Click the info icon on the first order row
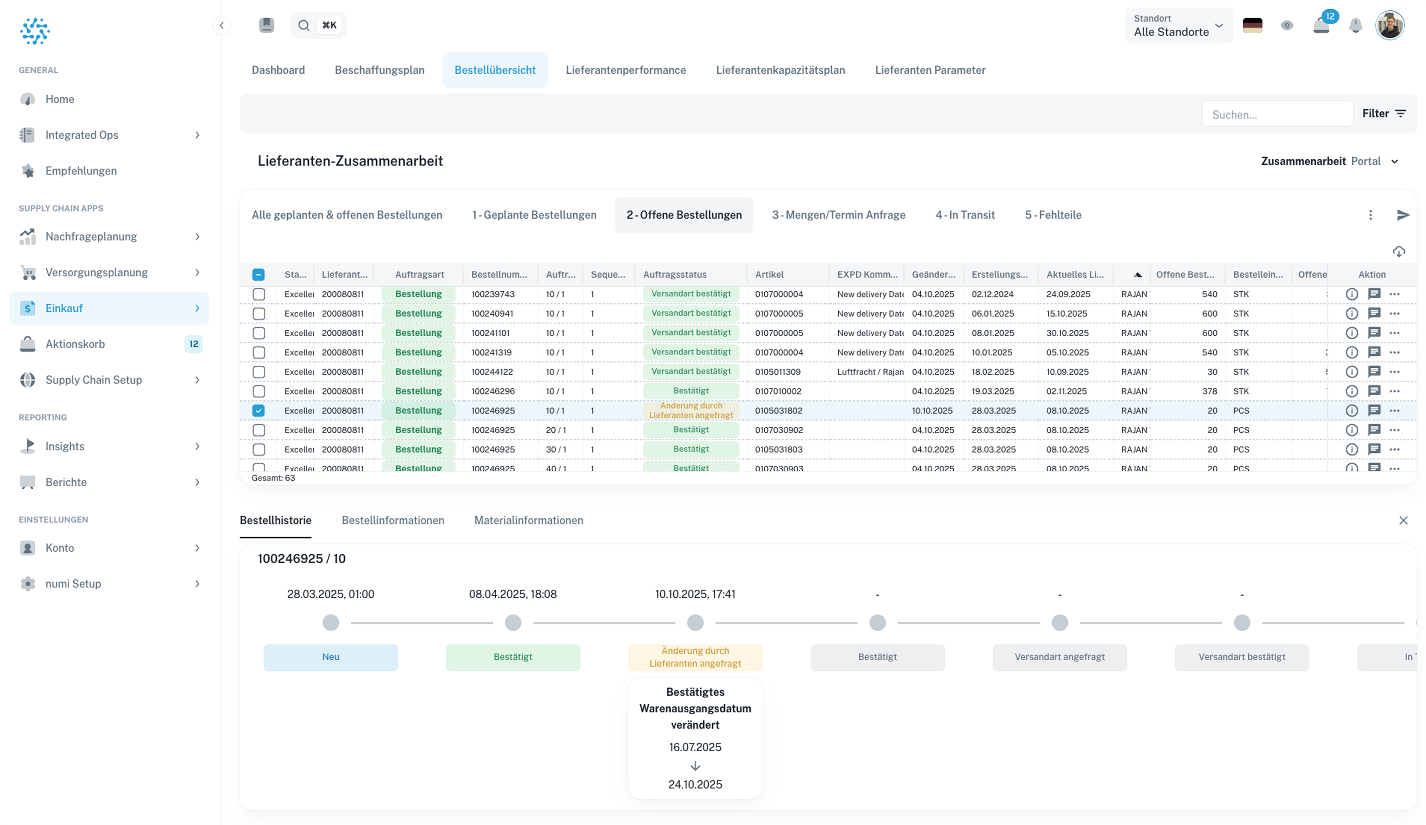 (1352, 294)
